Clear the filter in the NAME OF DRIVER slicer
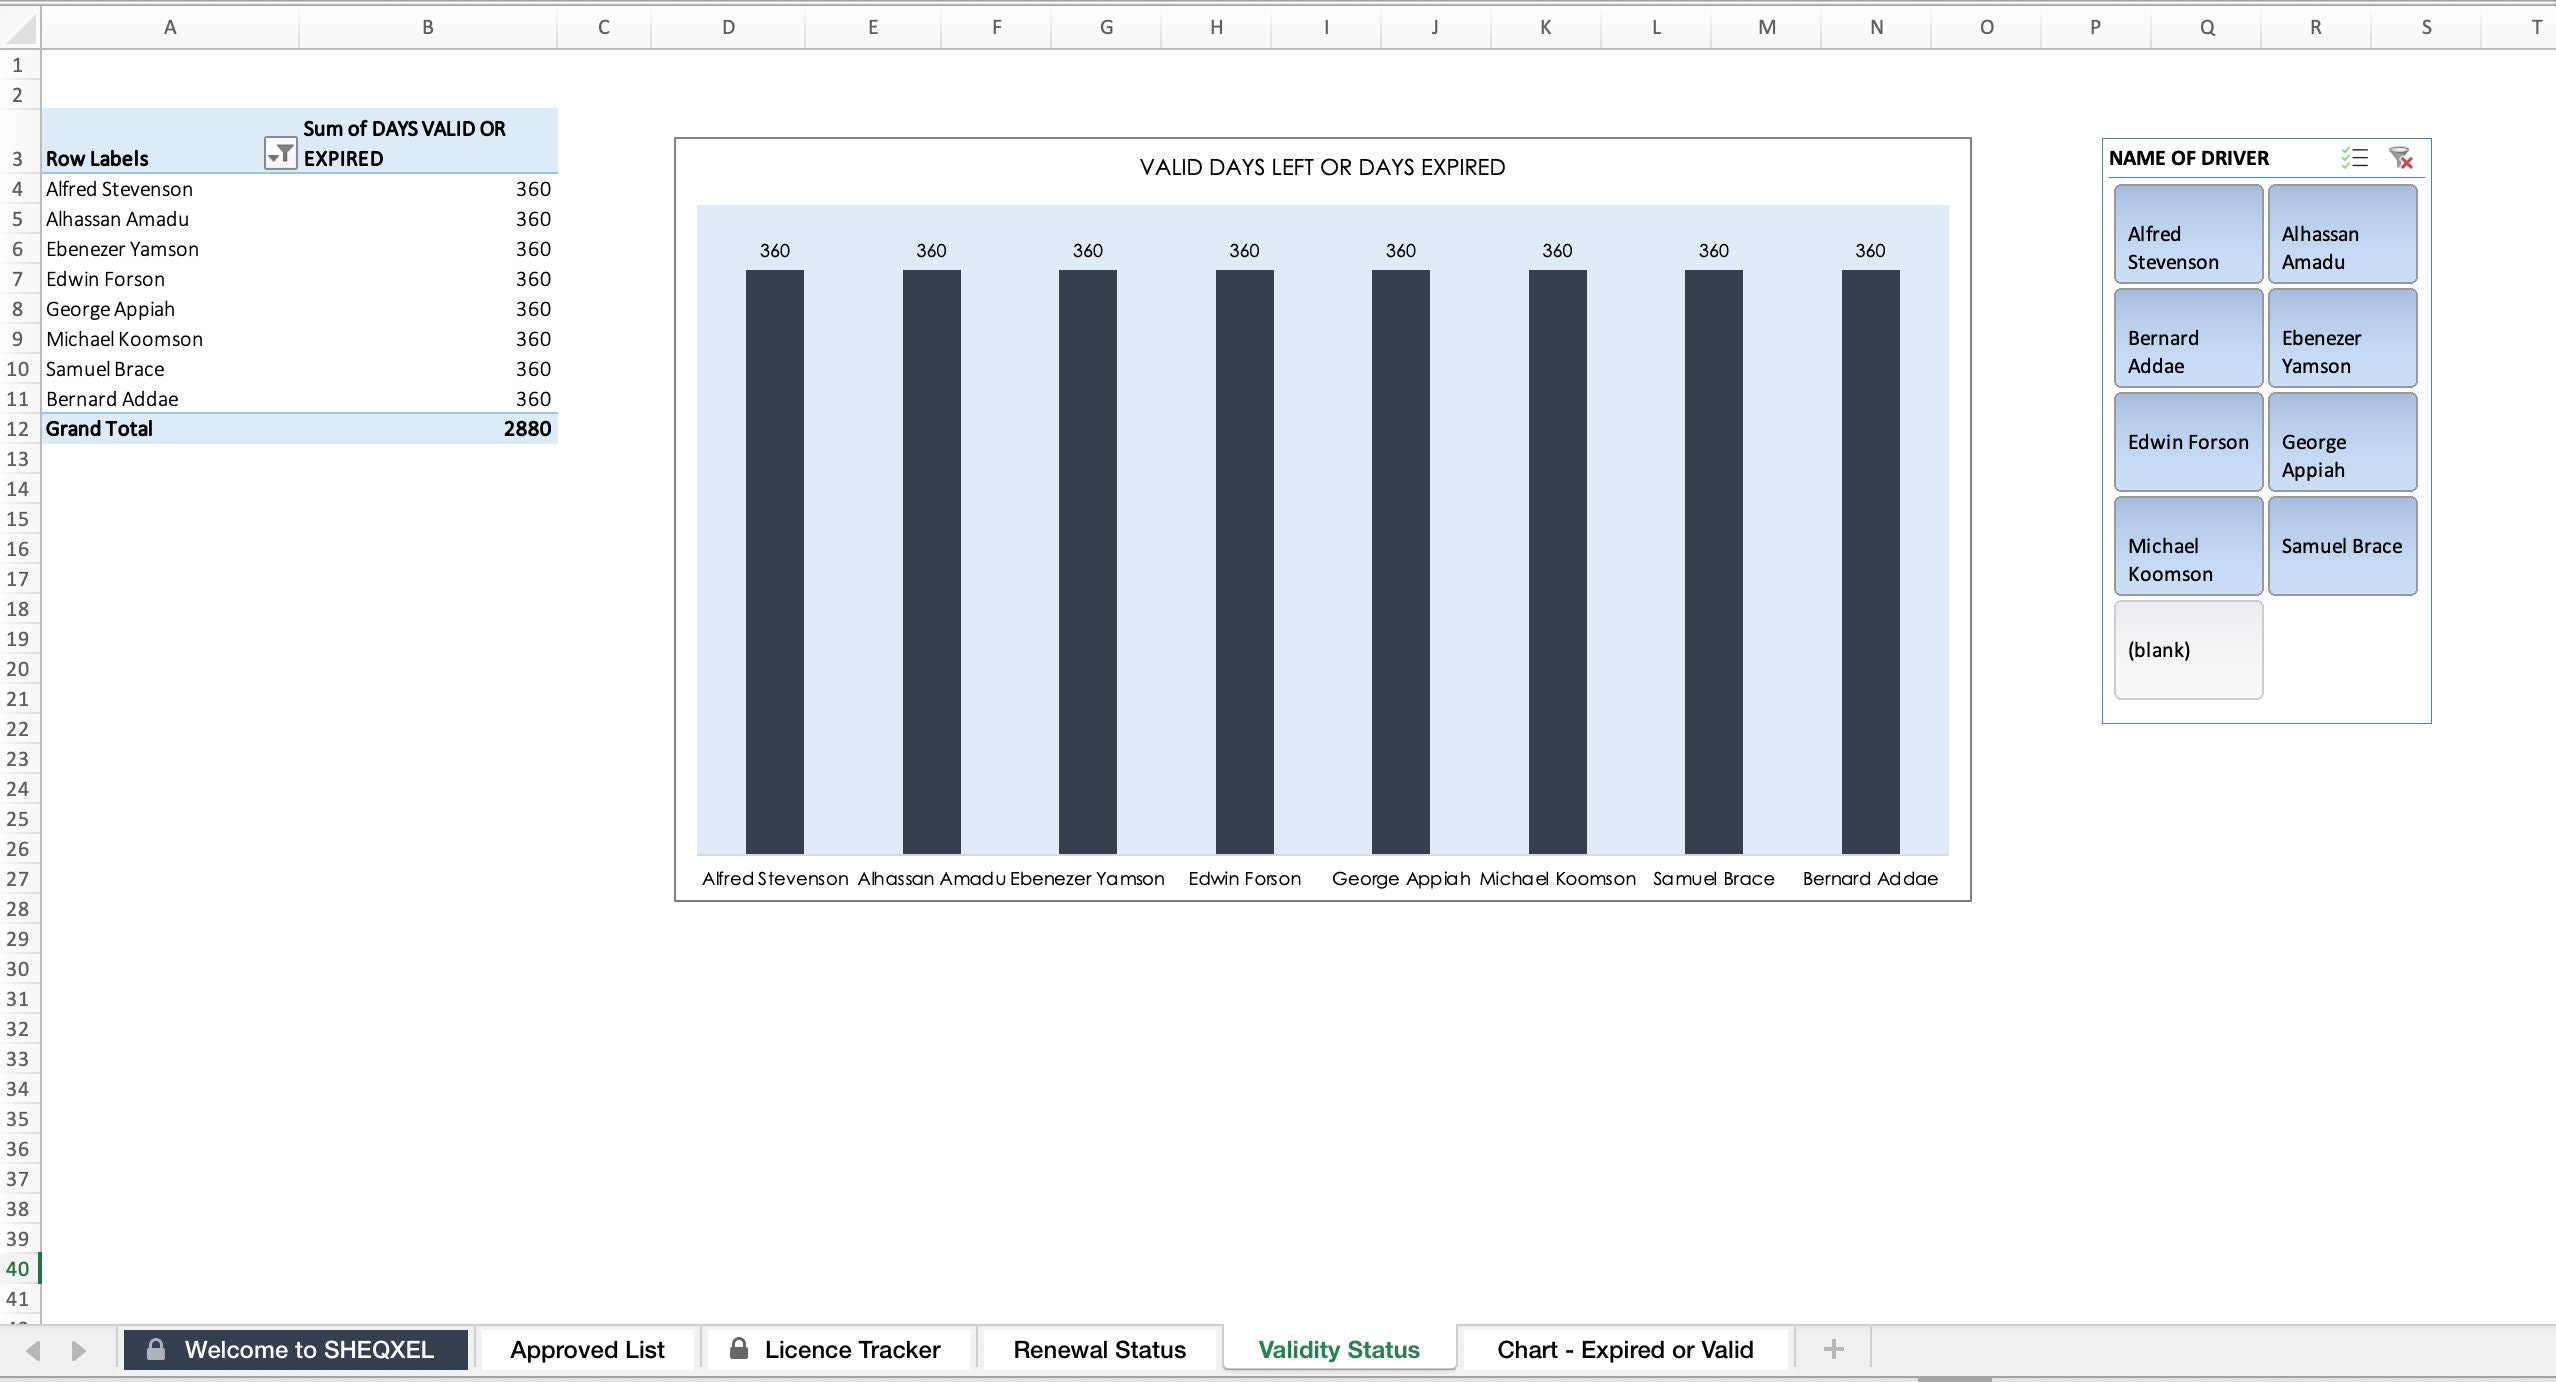 [x=2402, y=158]
